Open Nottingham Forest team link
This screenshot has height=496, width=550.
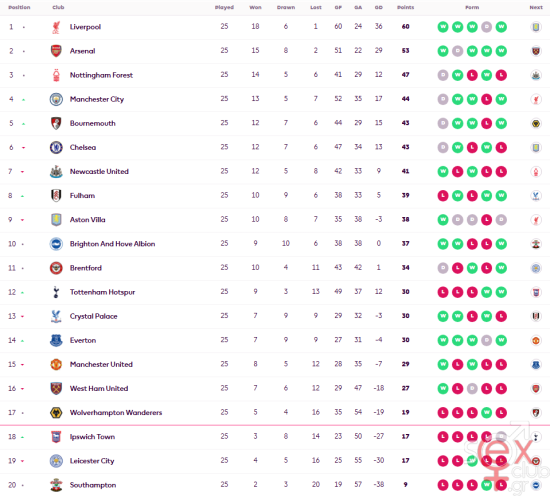tap(101, 75)
